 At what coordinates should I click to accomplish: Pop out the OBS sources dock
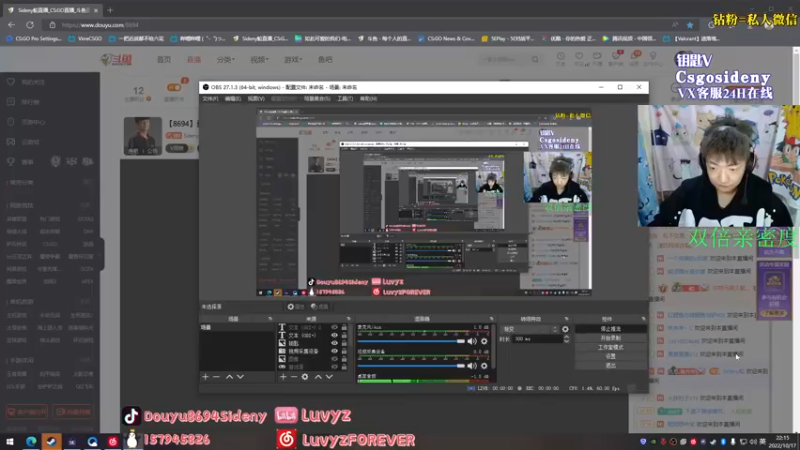coord(348,319)
